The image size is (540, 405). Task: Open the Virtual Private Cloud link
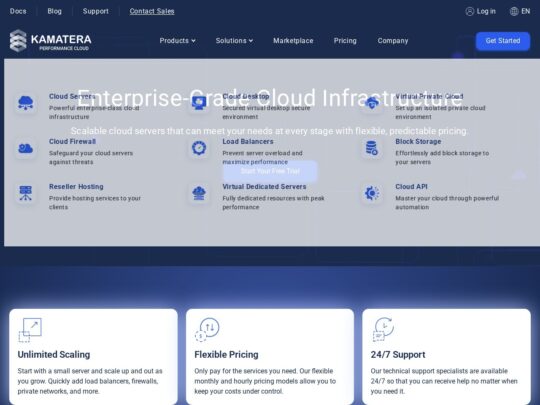click(429, 96)
